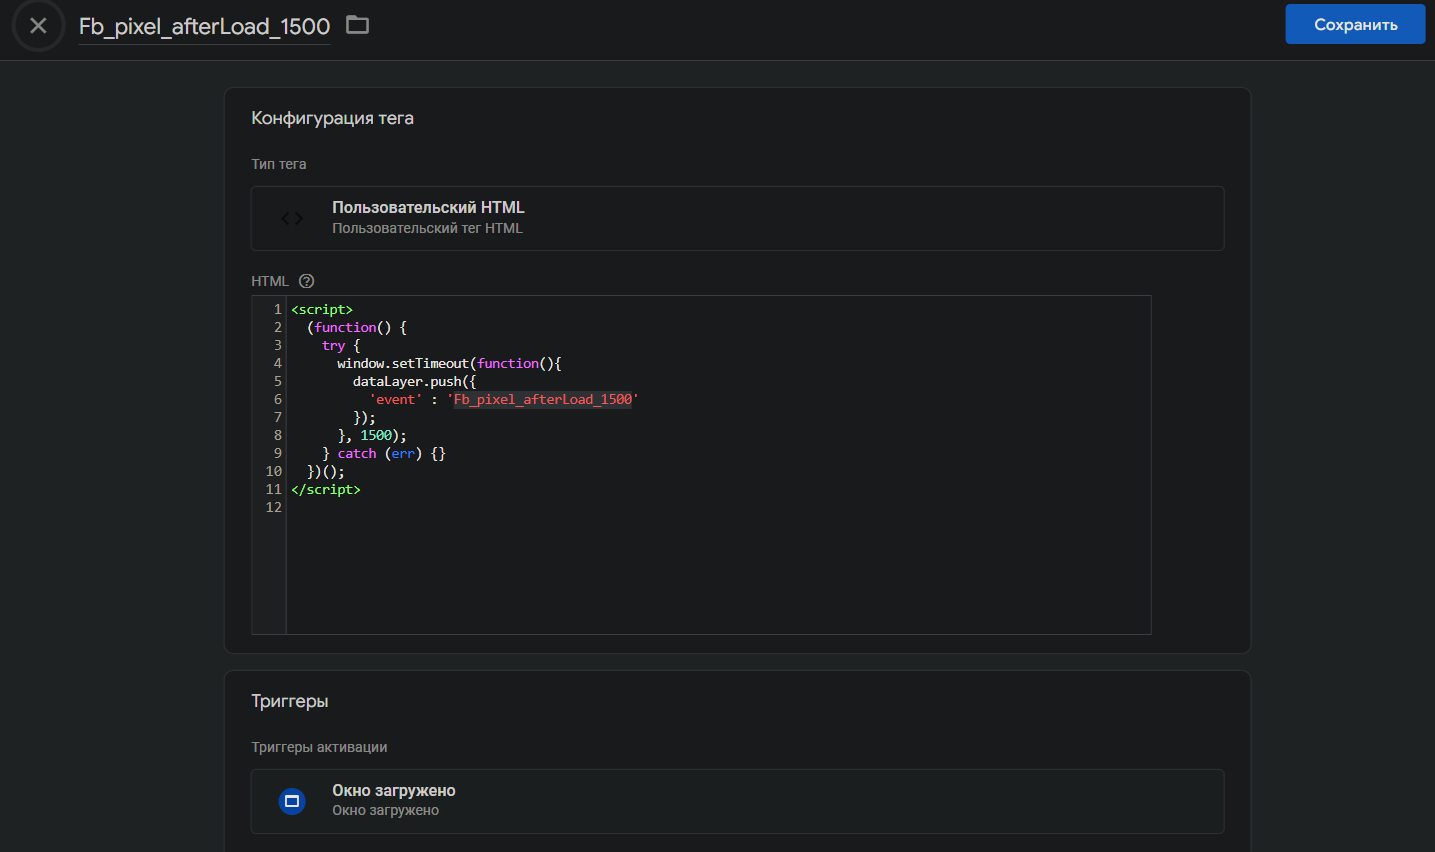
Task: Click the 'event' key in code
Action: tap(396, 400)
